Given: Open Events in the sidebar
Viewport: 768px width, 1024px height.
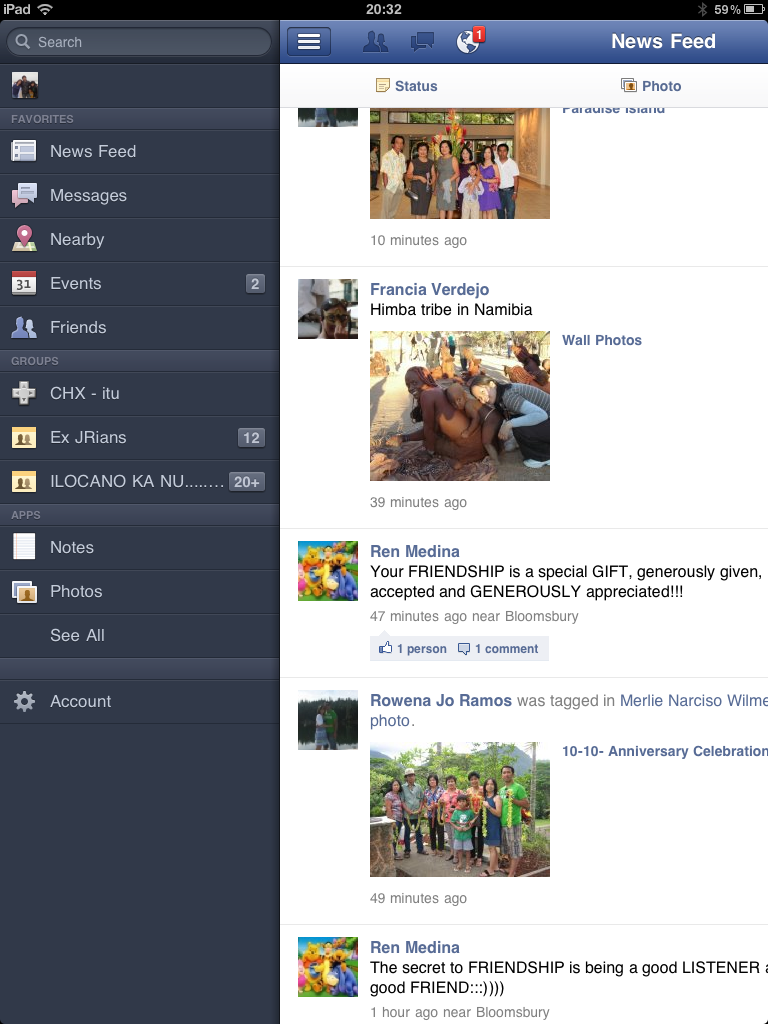Looking at the screenshot, I should [140, 283].
